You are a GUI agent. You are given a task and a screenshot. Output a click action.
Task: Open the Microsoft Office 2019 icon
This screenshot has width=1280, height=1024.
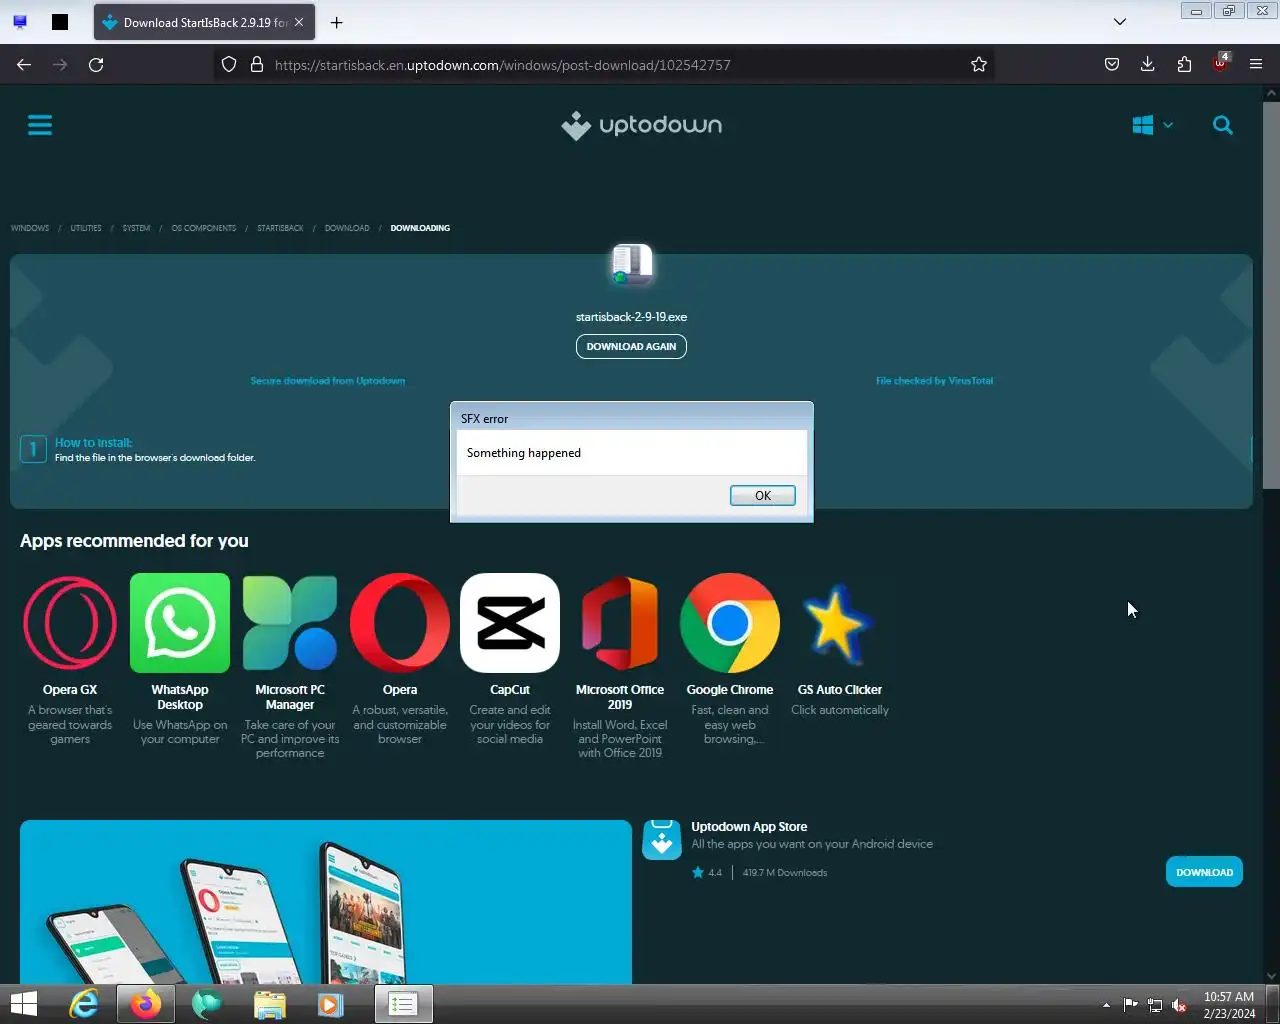[620, 622]
